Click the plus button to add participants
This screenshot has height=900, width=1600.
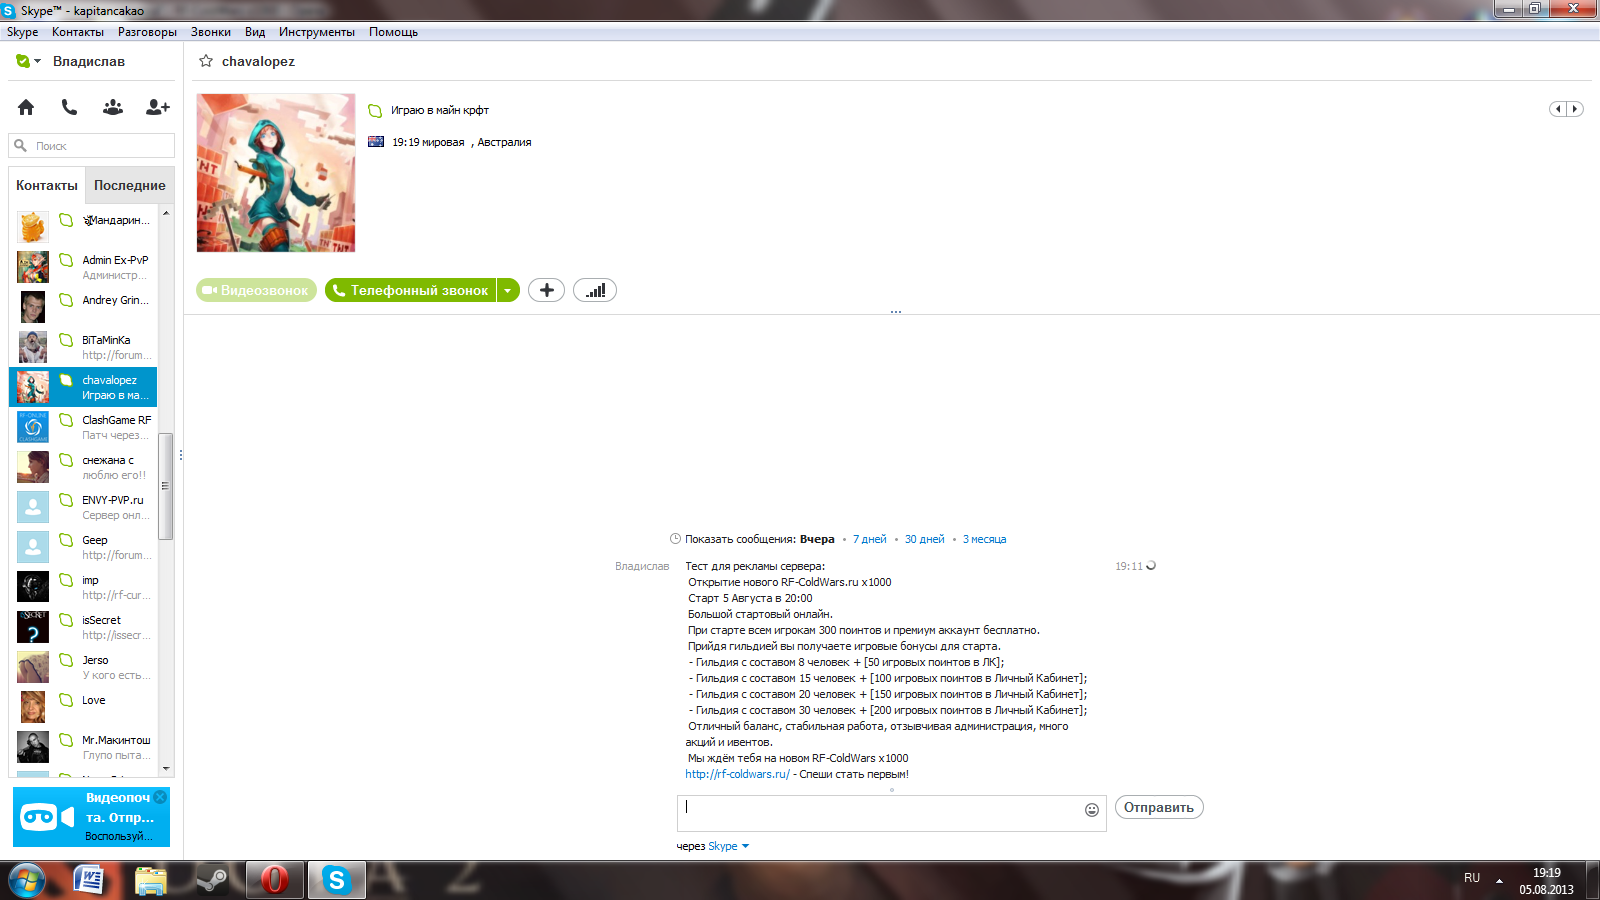546,290
